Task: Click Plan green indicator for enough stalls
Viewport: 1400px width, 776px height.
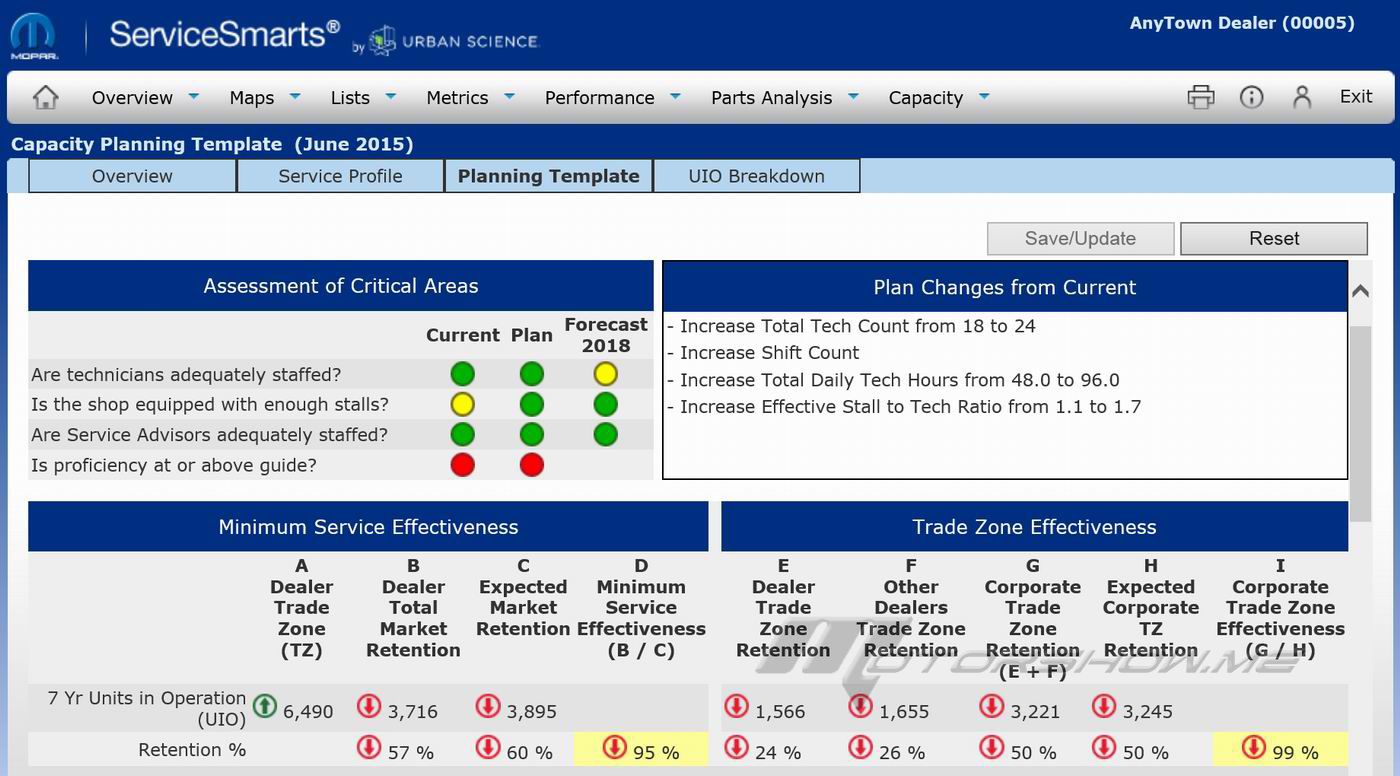Action: [x=532, y=404]
